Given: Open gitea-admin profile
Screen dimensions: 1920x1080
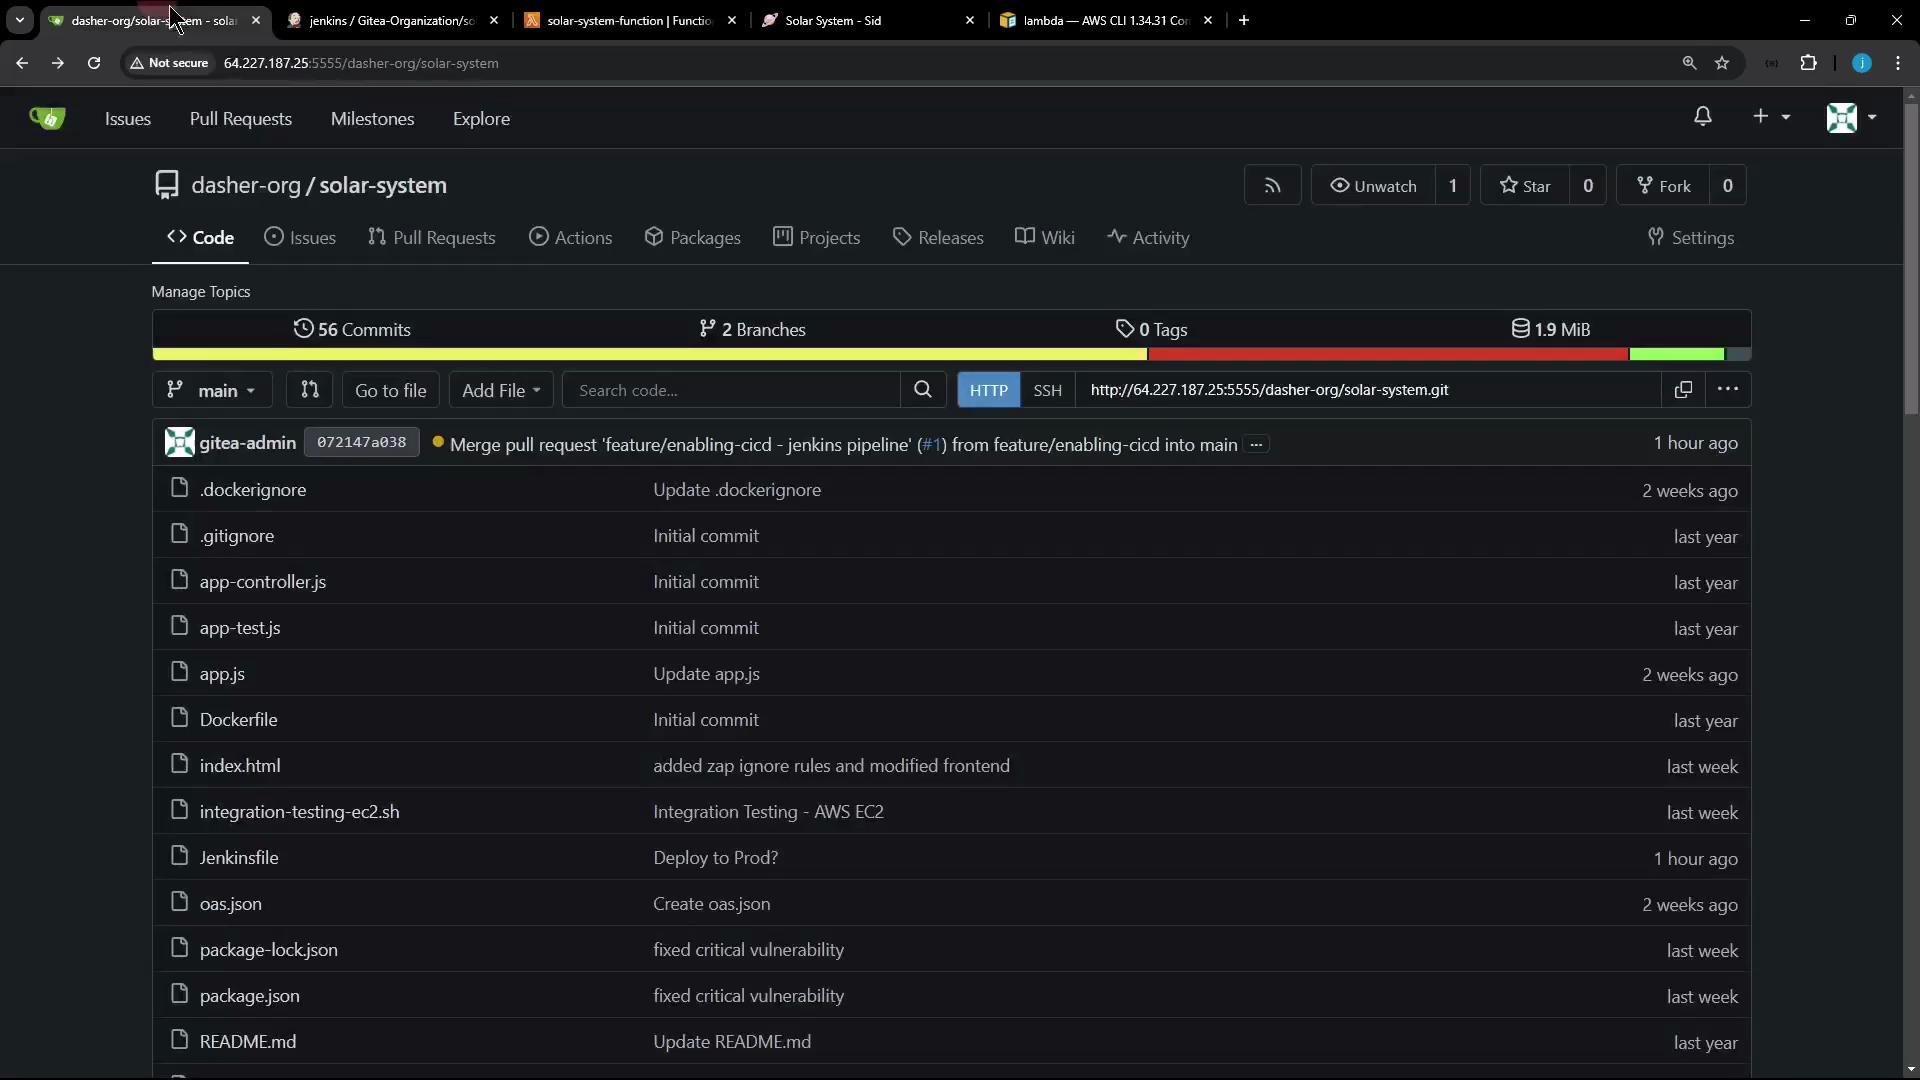Looking at the screenshot, I should point(247,443).
